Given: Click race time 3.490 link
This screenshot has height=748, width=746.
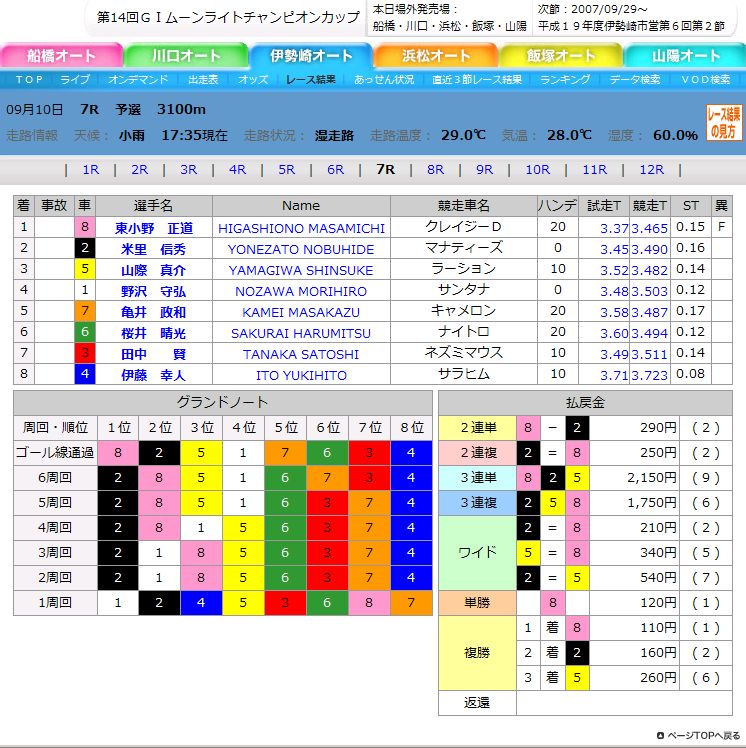Looking at the screenshot, I should (650, 249).
